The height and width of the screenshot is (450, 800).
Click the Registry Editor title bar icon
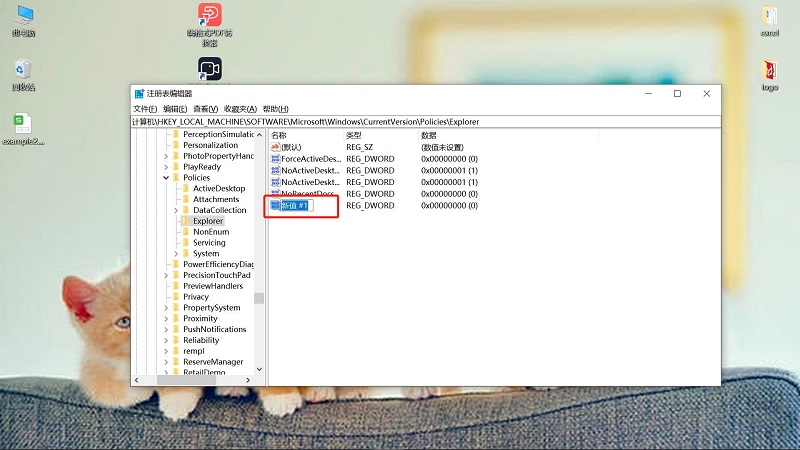click(139, 94)
